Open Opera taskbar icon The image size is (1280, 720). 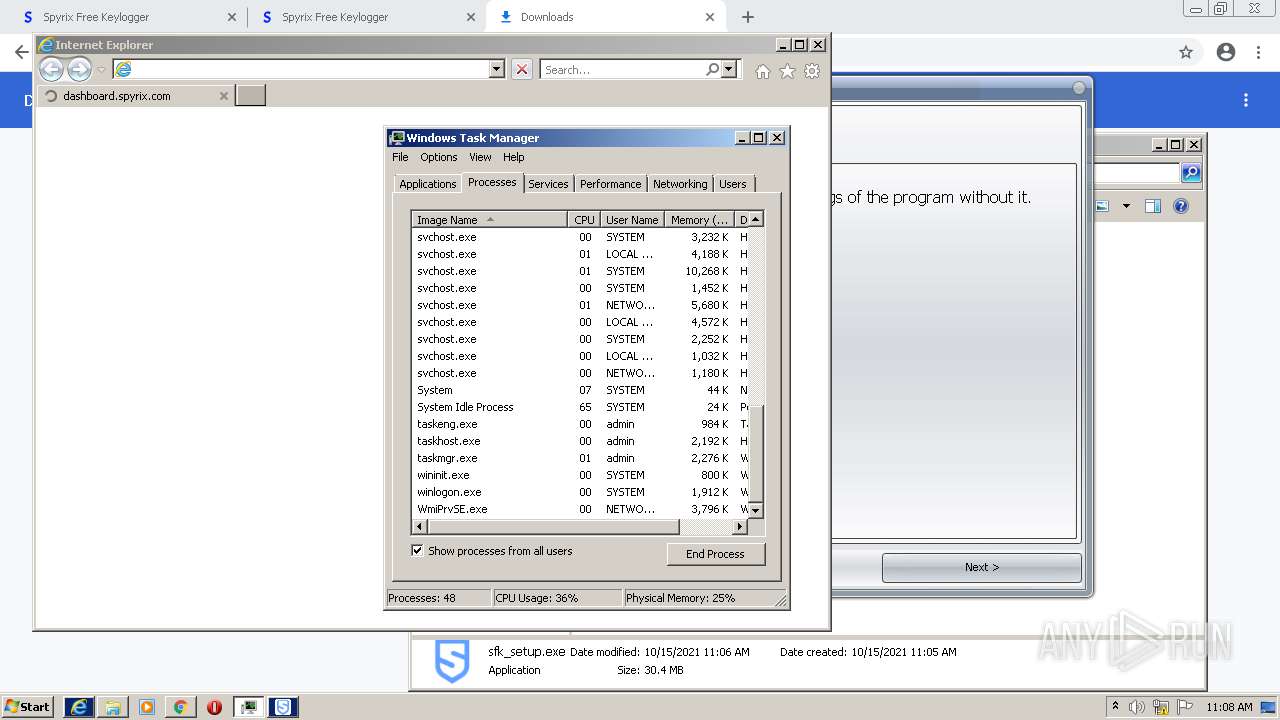click(214, 707)
